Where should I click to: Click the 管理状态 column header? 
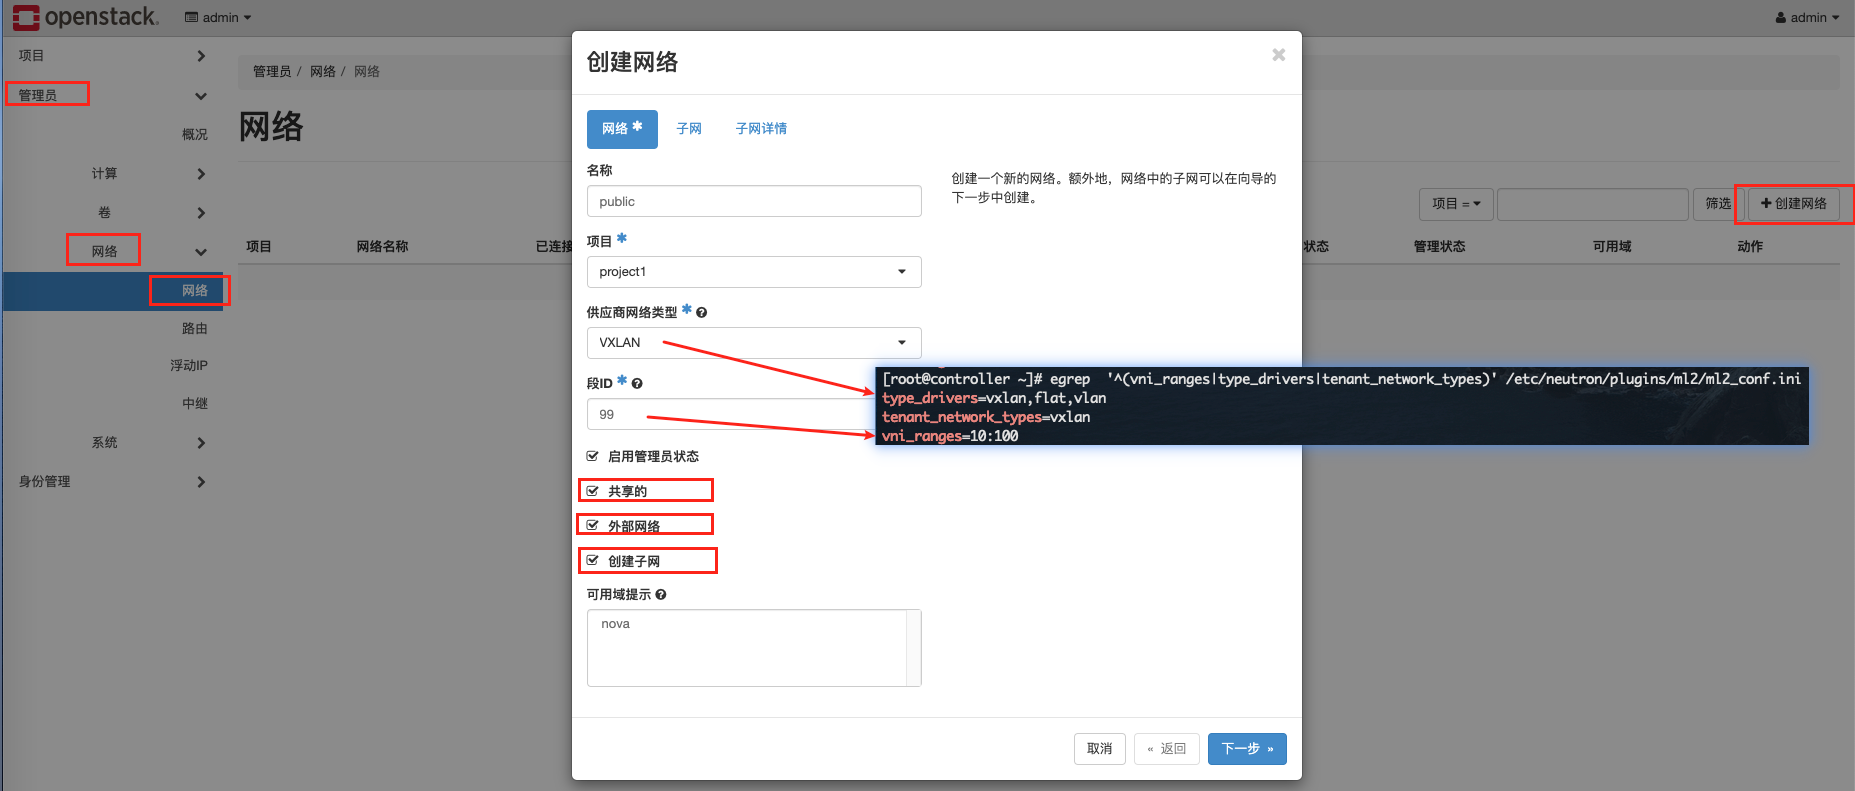tap(1439, 247)
